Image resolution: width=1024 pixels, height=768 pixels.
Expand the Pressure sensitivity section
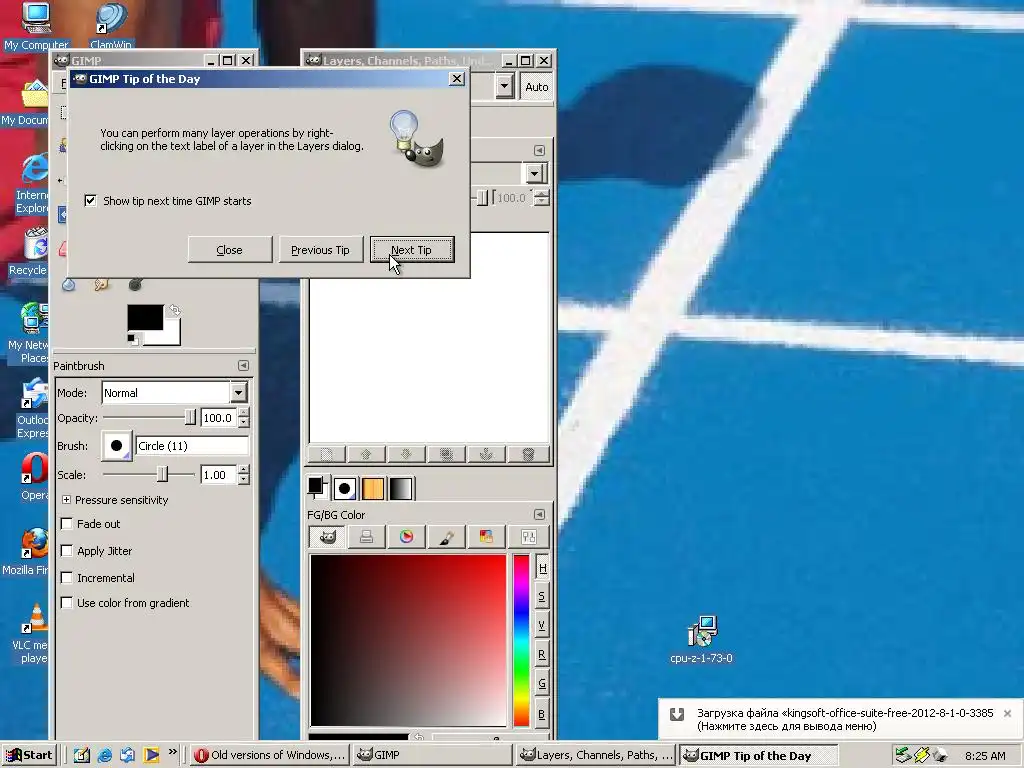click(x=66, y=500)
